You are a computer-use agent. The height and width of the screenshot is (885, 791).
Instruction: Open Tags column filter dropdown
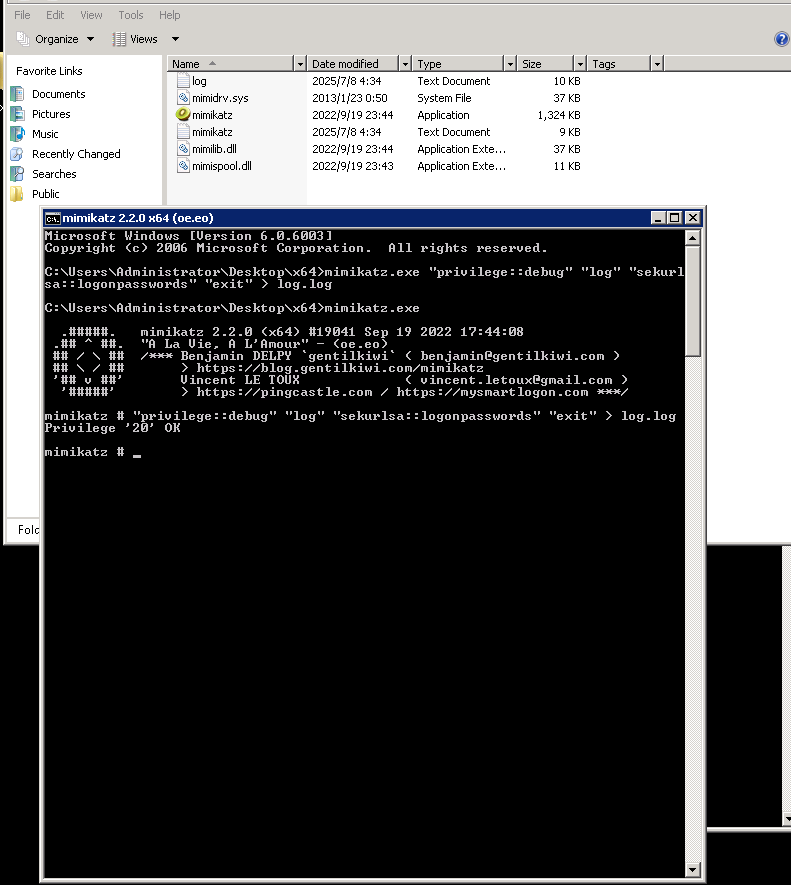click(657, 64)
